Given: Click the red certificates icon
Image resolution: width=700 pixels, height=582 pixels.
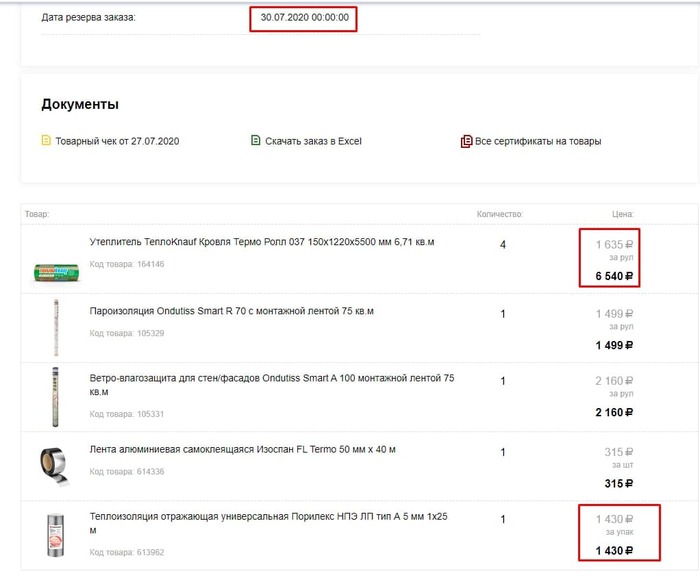Looking at the screenshot, I should [x=466, y=142].
